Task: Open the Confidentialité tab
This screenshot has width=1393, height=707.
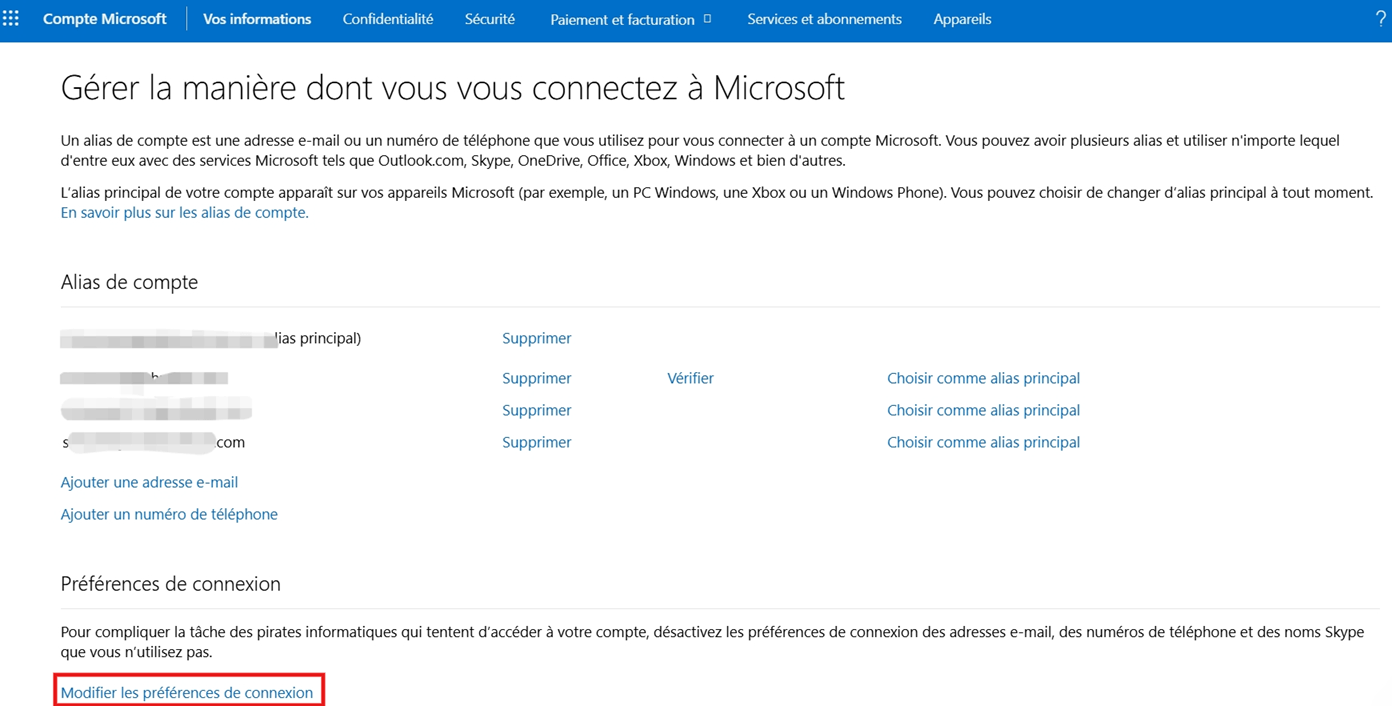Action: coord(388,19)
